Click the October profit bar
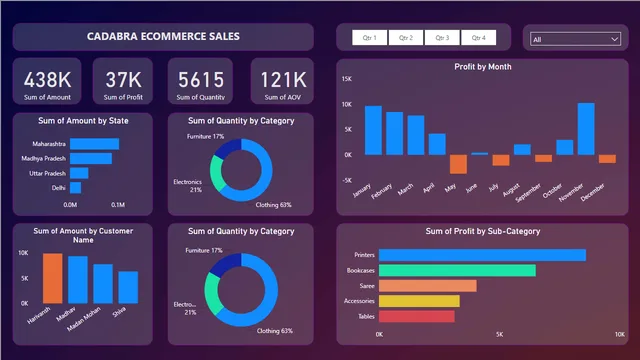 coord(564,147)
